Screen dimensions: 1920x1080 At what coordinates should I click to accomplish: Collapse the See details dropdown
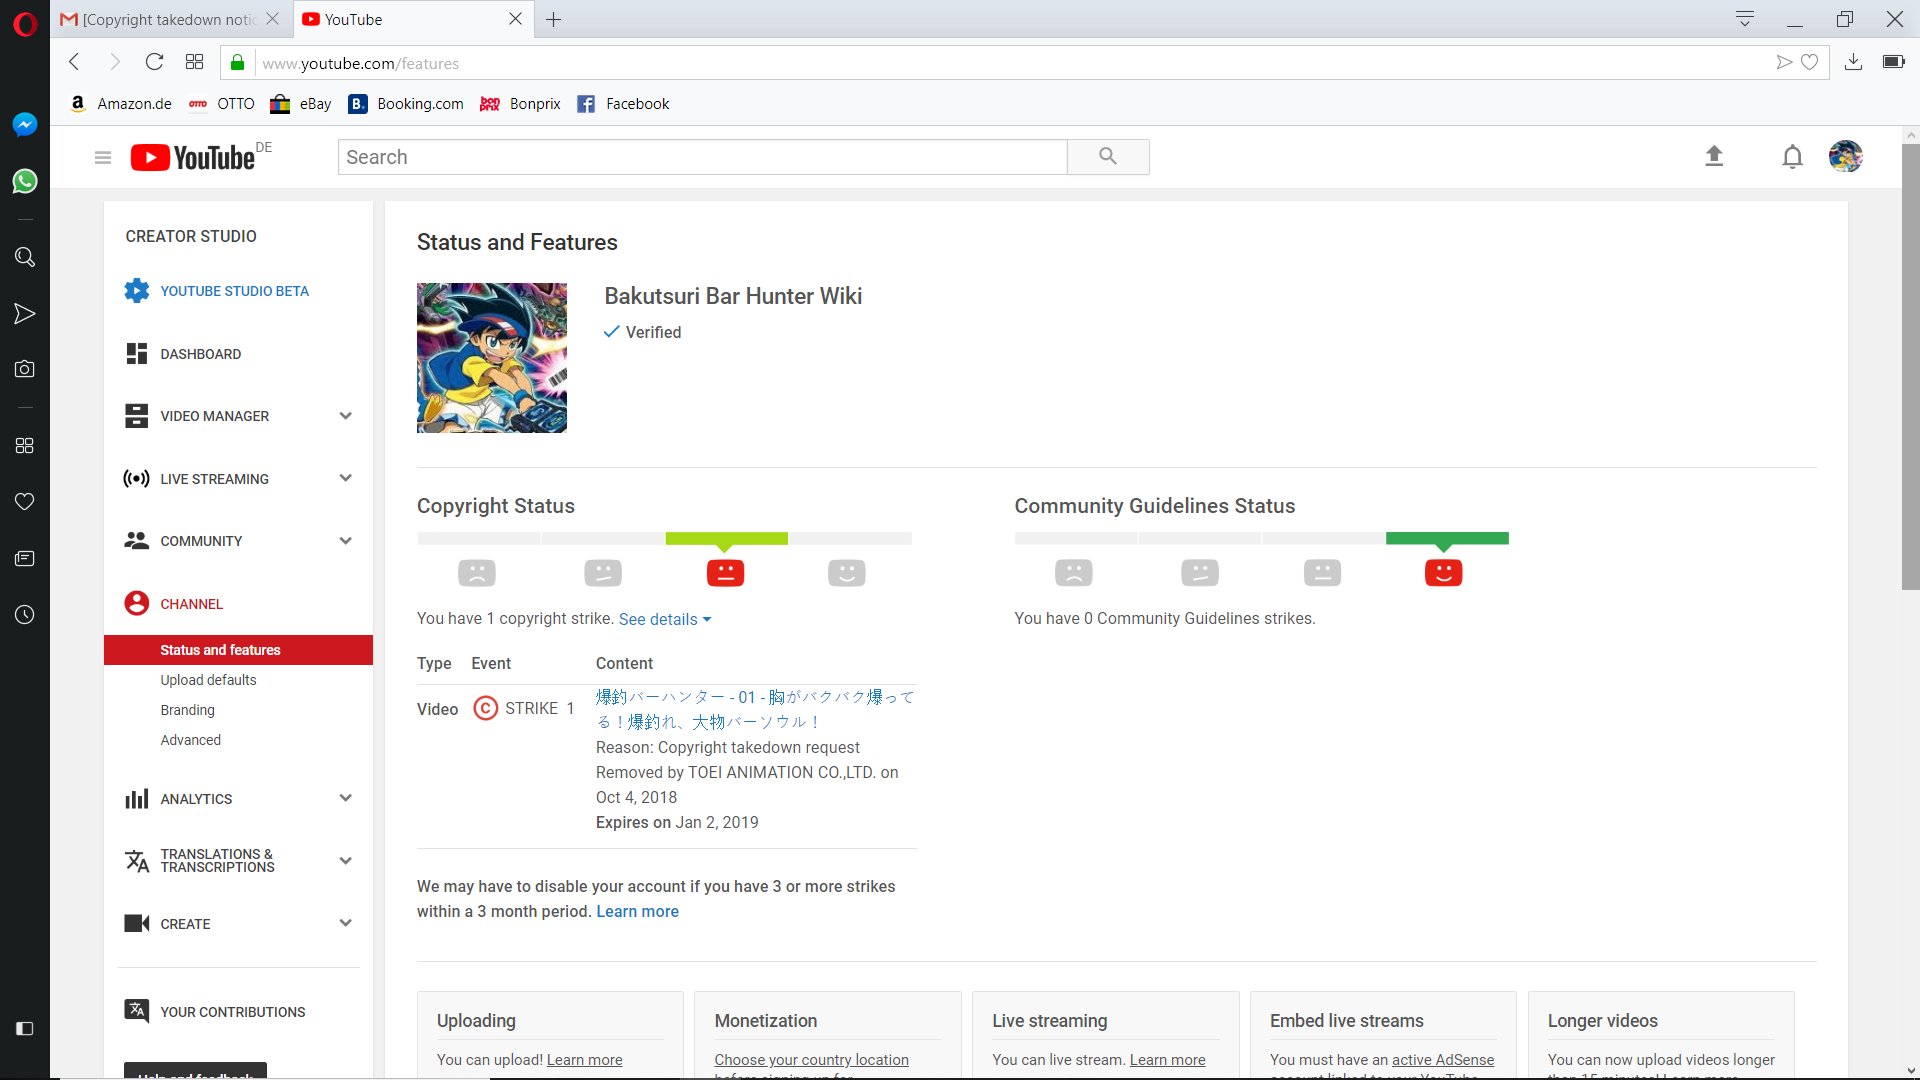664,619
